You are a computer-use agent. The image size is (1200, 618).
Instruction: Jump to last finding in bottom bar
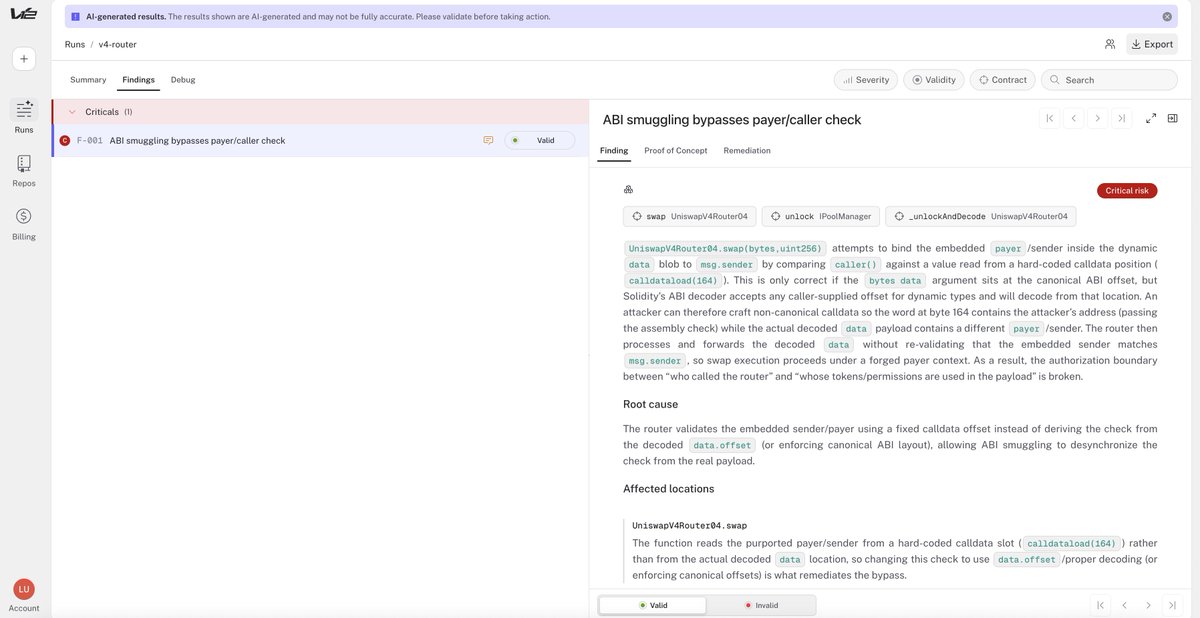coord(1172,605)
